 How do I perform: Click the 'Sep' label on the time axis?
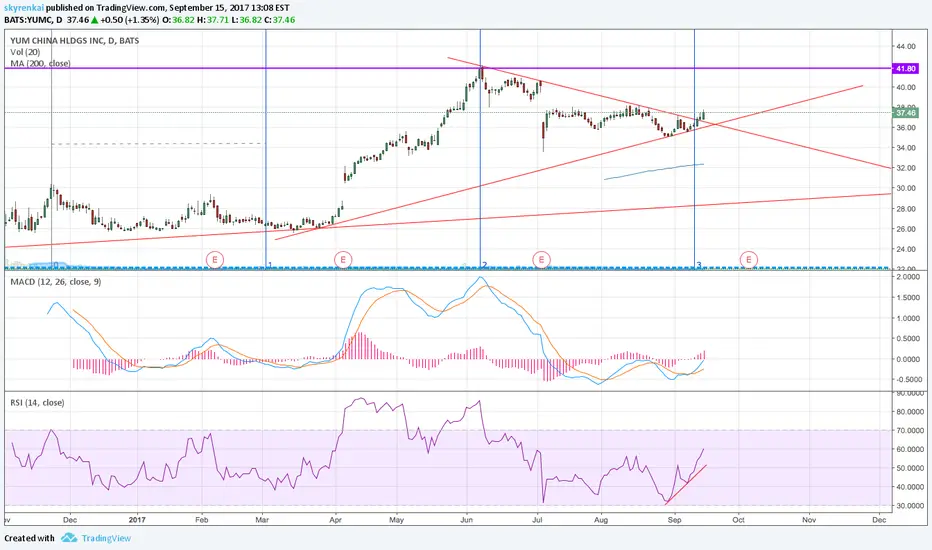(x=674, y=520)
